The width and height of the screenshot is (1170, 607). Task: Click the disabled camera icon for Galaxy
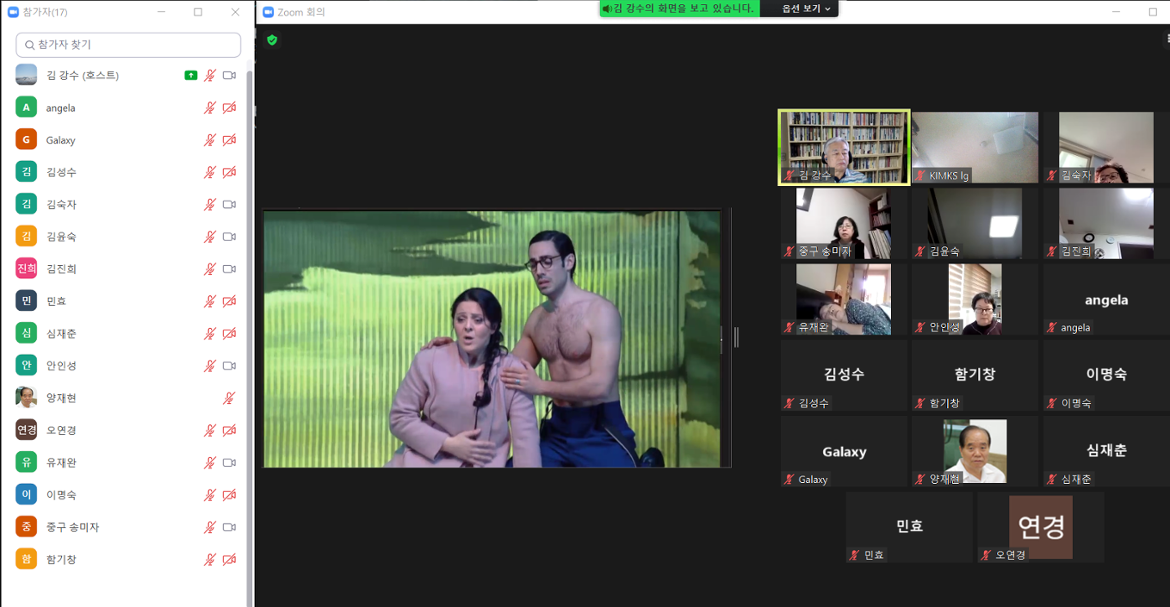coord(229,140)
